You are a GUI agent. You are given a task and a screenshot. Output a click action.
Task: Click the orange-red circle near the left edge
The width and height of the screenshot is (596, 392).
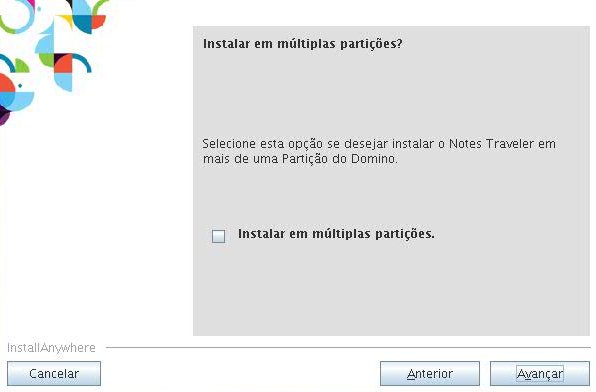[x=6, y=83]
